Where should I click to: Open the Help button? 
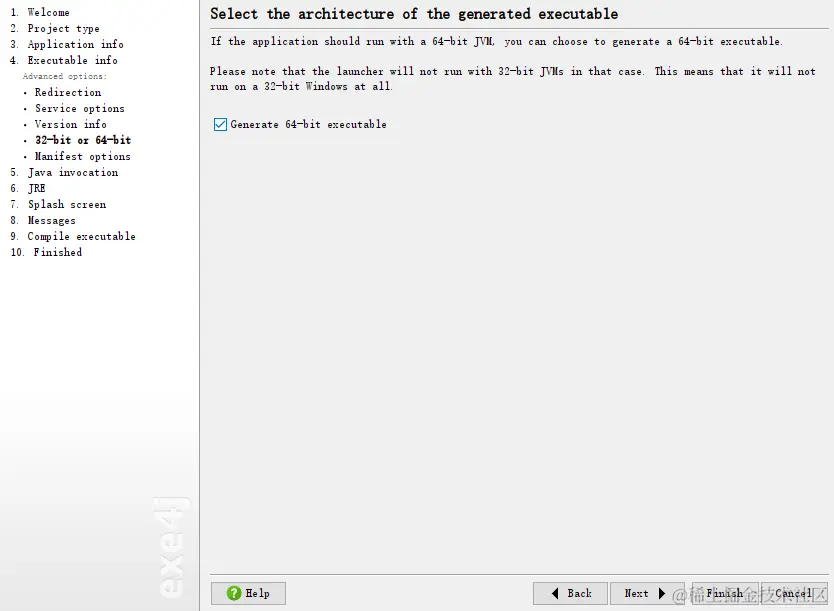pos(248,593)
